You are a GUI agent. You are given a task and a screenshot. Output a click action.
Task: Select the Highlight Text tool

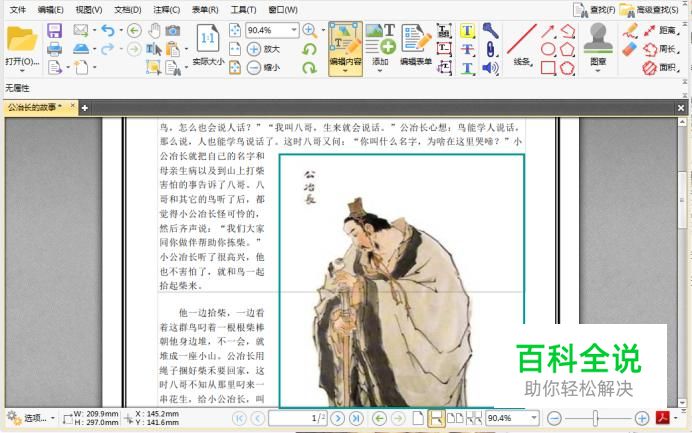(467, 30)
